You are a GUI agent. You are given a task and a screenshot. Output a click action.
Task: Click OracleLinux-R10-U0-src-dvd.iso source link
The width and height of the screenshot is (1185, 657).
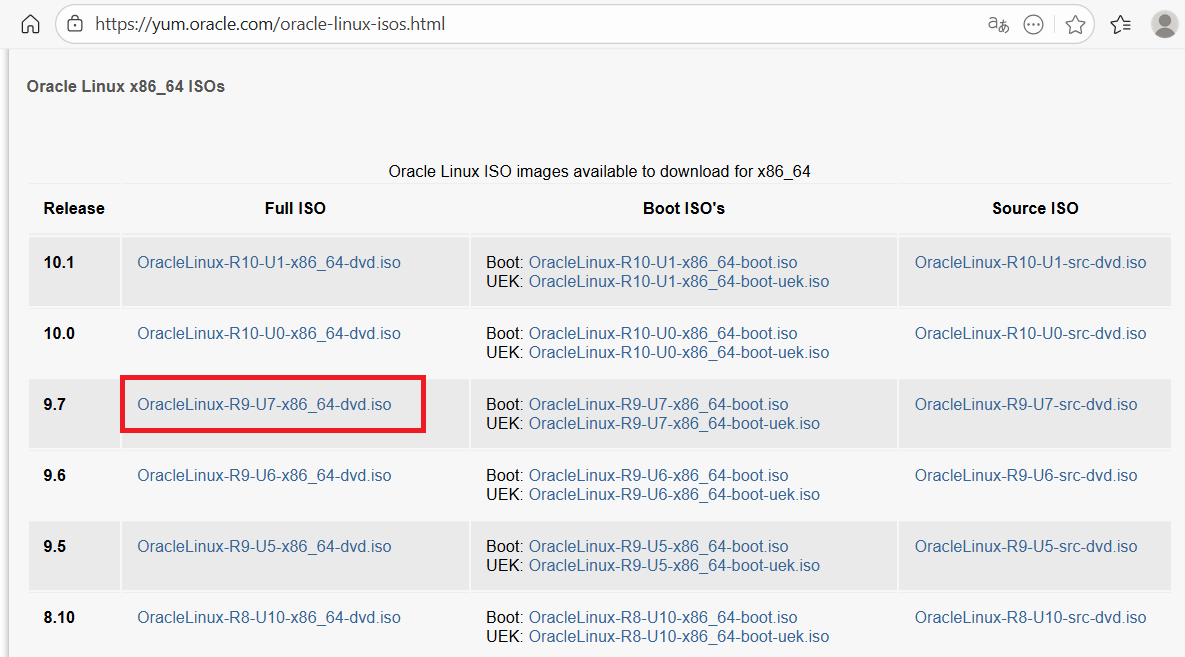click(x=1030, y=334)
